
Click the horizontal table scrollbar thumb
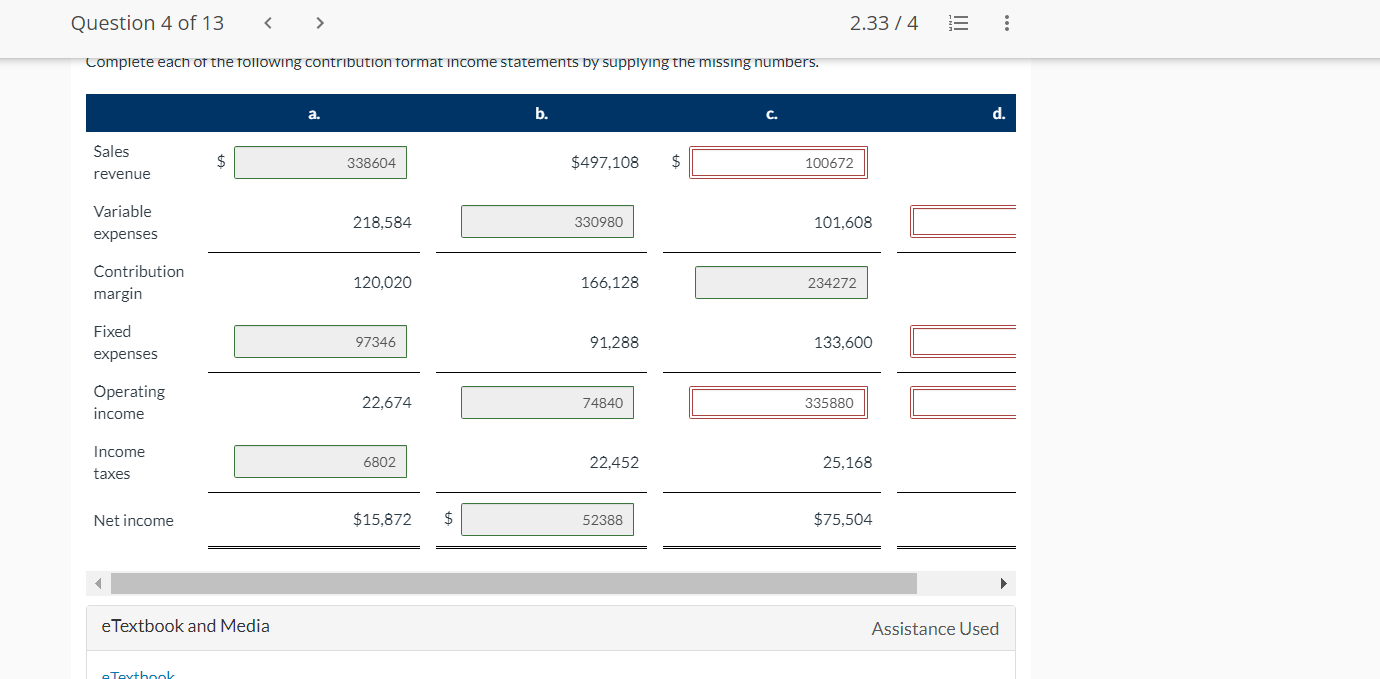[x=514, y=583]
